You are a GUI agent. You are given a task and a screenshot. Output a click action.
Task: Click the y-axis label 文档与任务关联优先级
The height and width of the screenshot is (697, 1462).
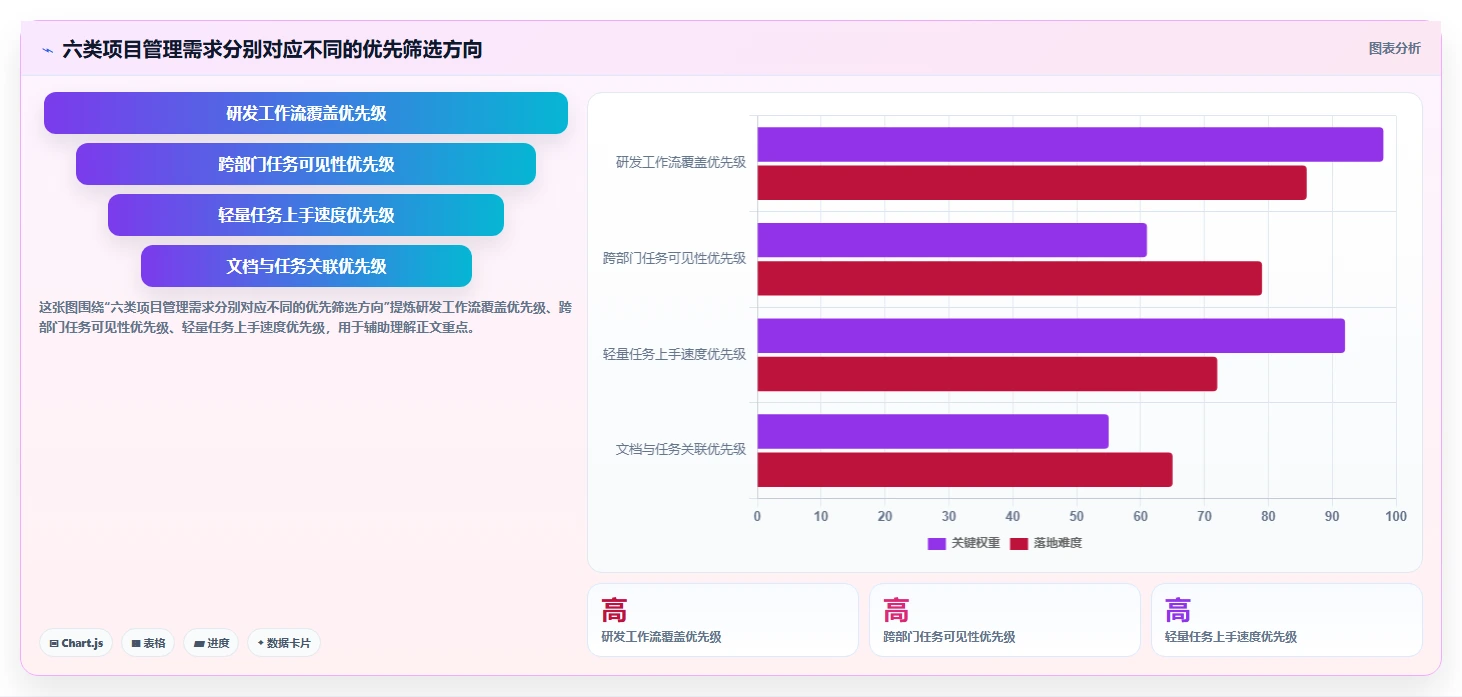681,449
